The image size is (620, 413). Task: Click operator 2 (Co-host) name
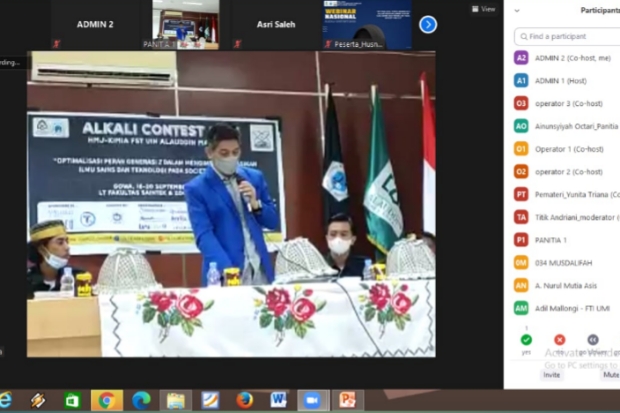point(569,172)
